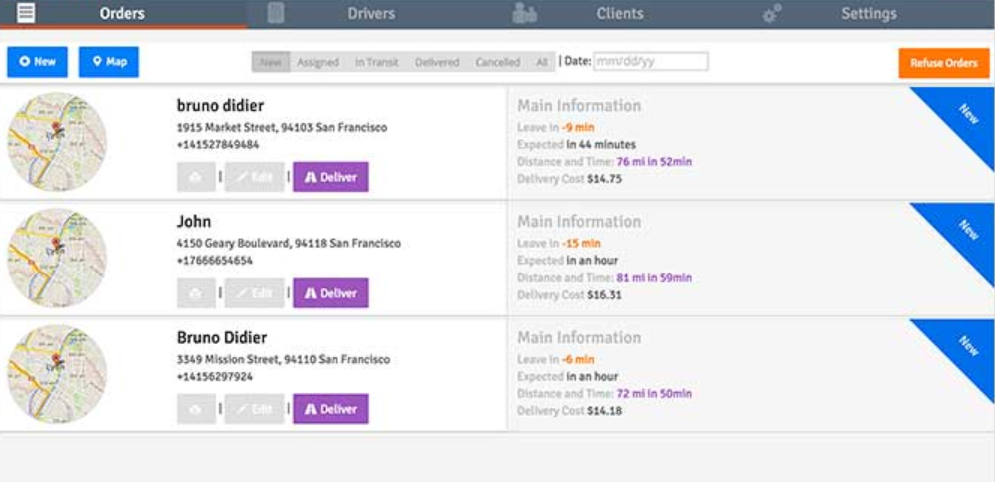Deliver the order for John
This screenshot has width=995, height=482.
click(330, 293)
